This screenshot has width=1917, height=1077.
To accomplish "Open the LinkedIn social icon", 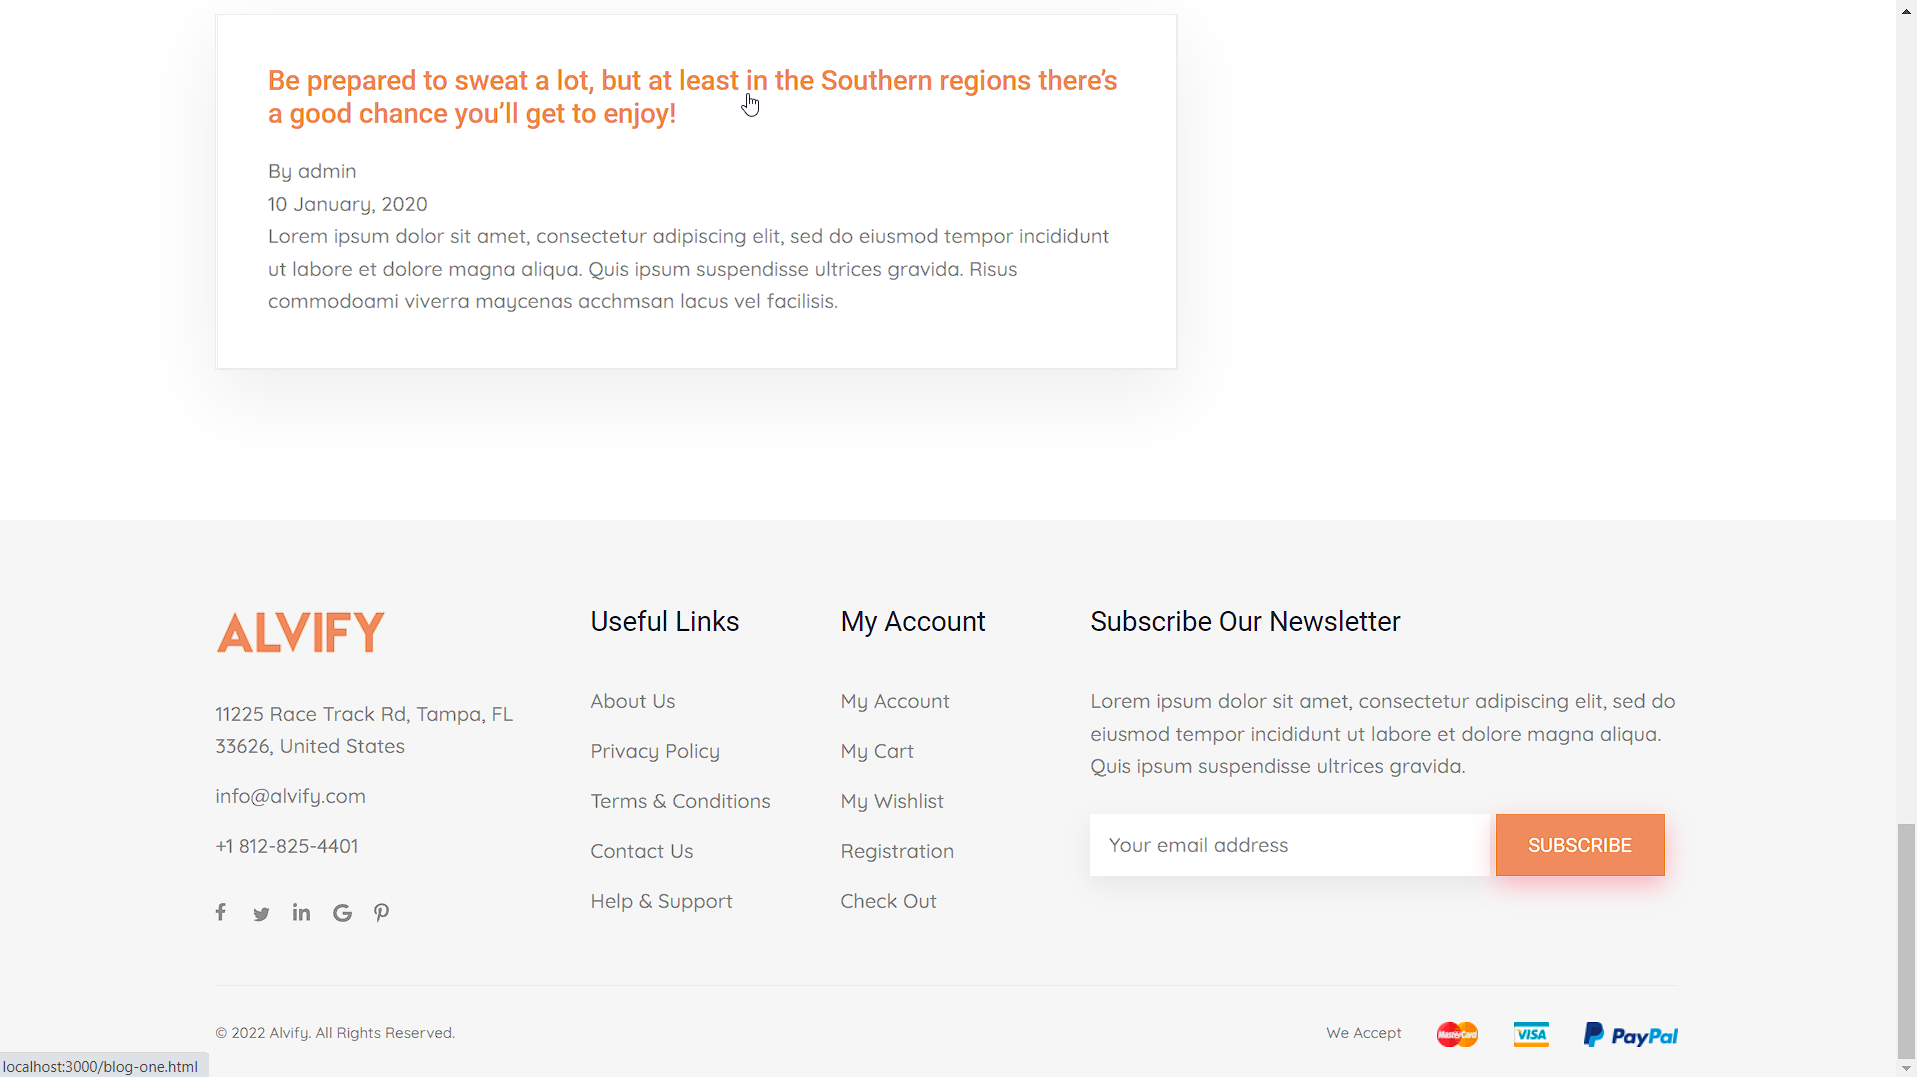I will coord(301,912).
